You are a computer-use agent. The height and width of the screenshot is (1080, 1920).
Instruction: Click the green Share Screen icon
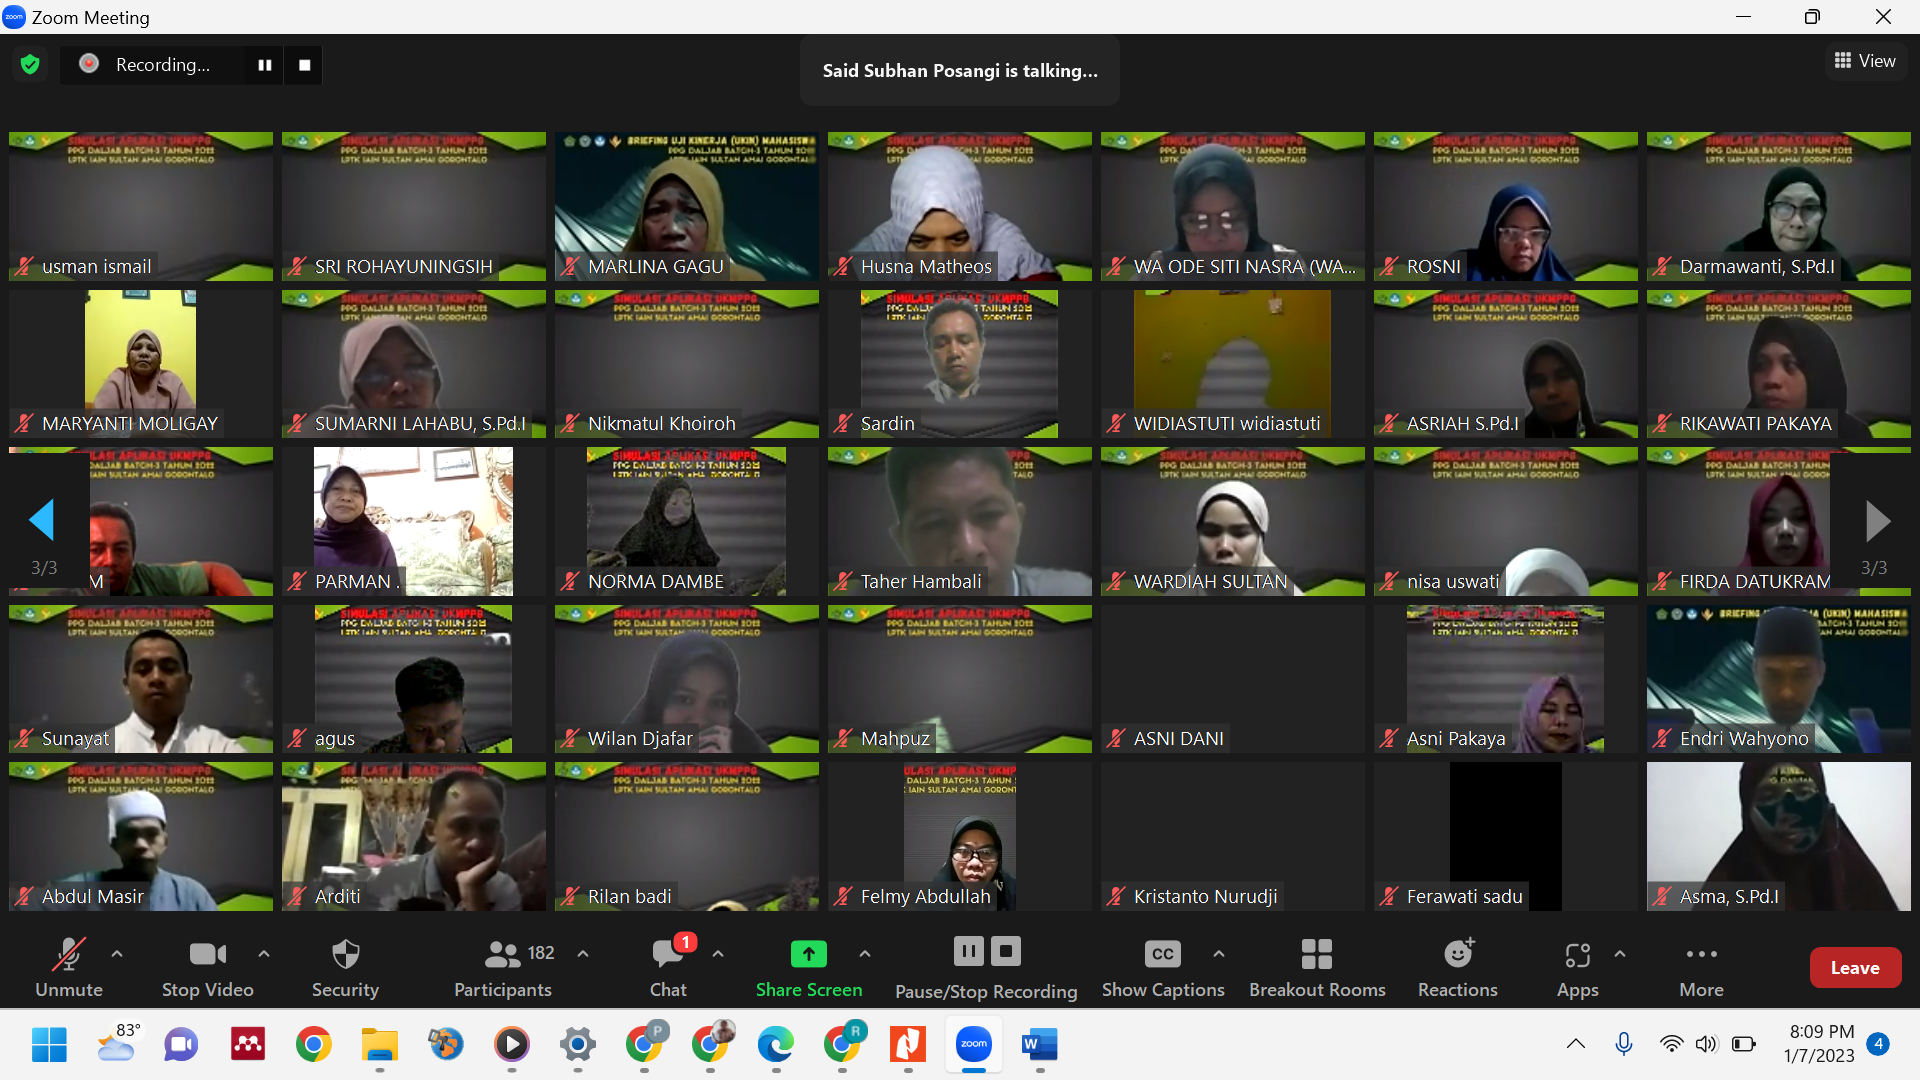(x=808, y=954)
